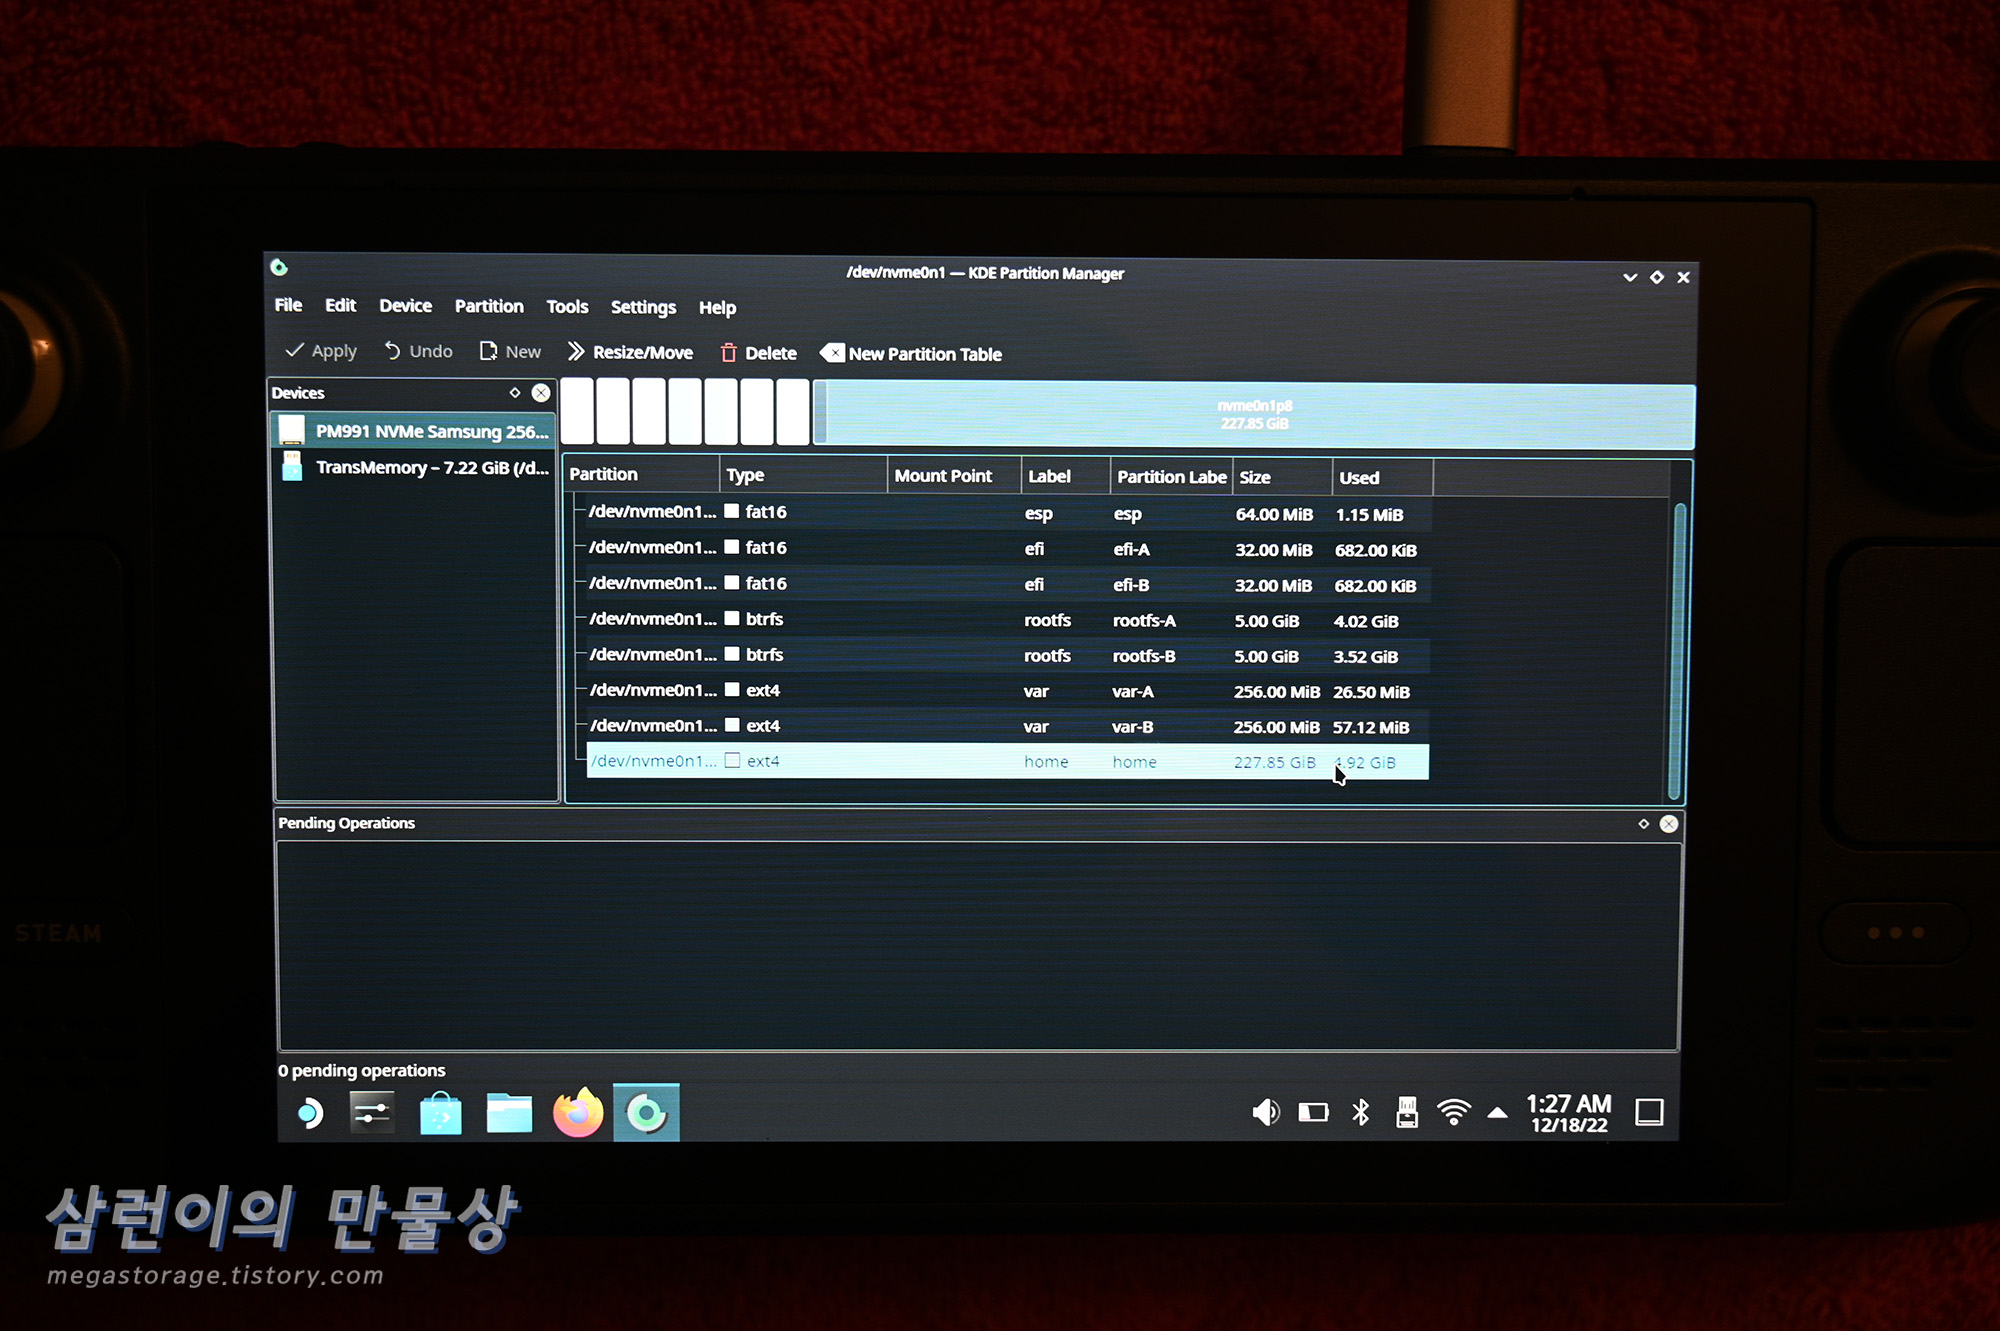This screenshot has width=2000, height=1331.
Task: Click the nvme0n1p8 227.85 GiB partition bar
Action: (1255, 415)
